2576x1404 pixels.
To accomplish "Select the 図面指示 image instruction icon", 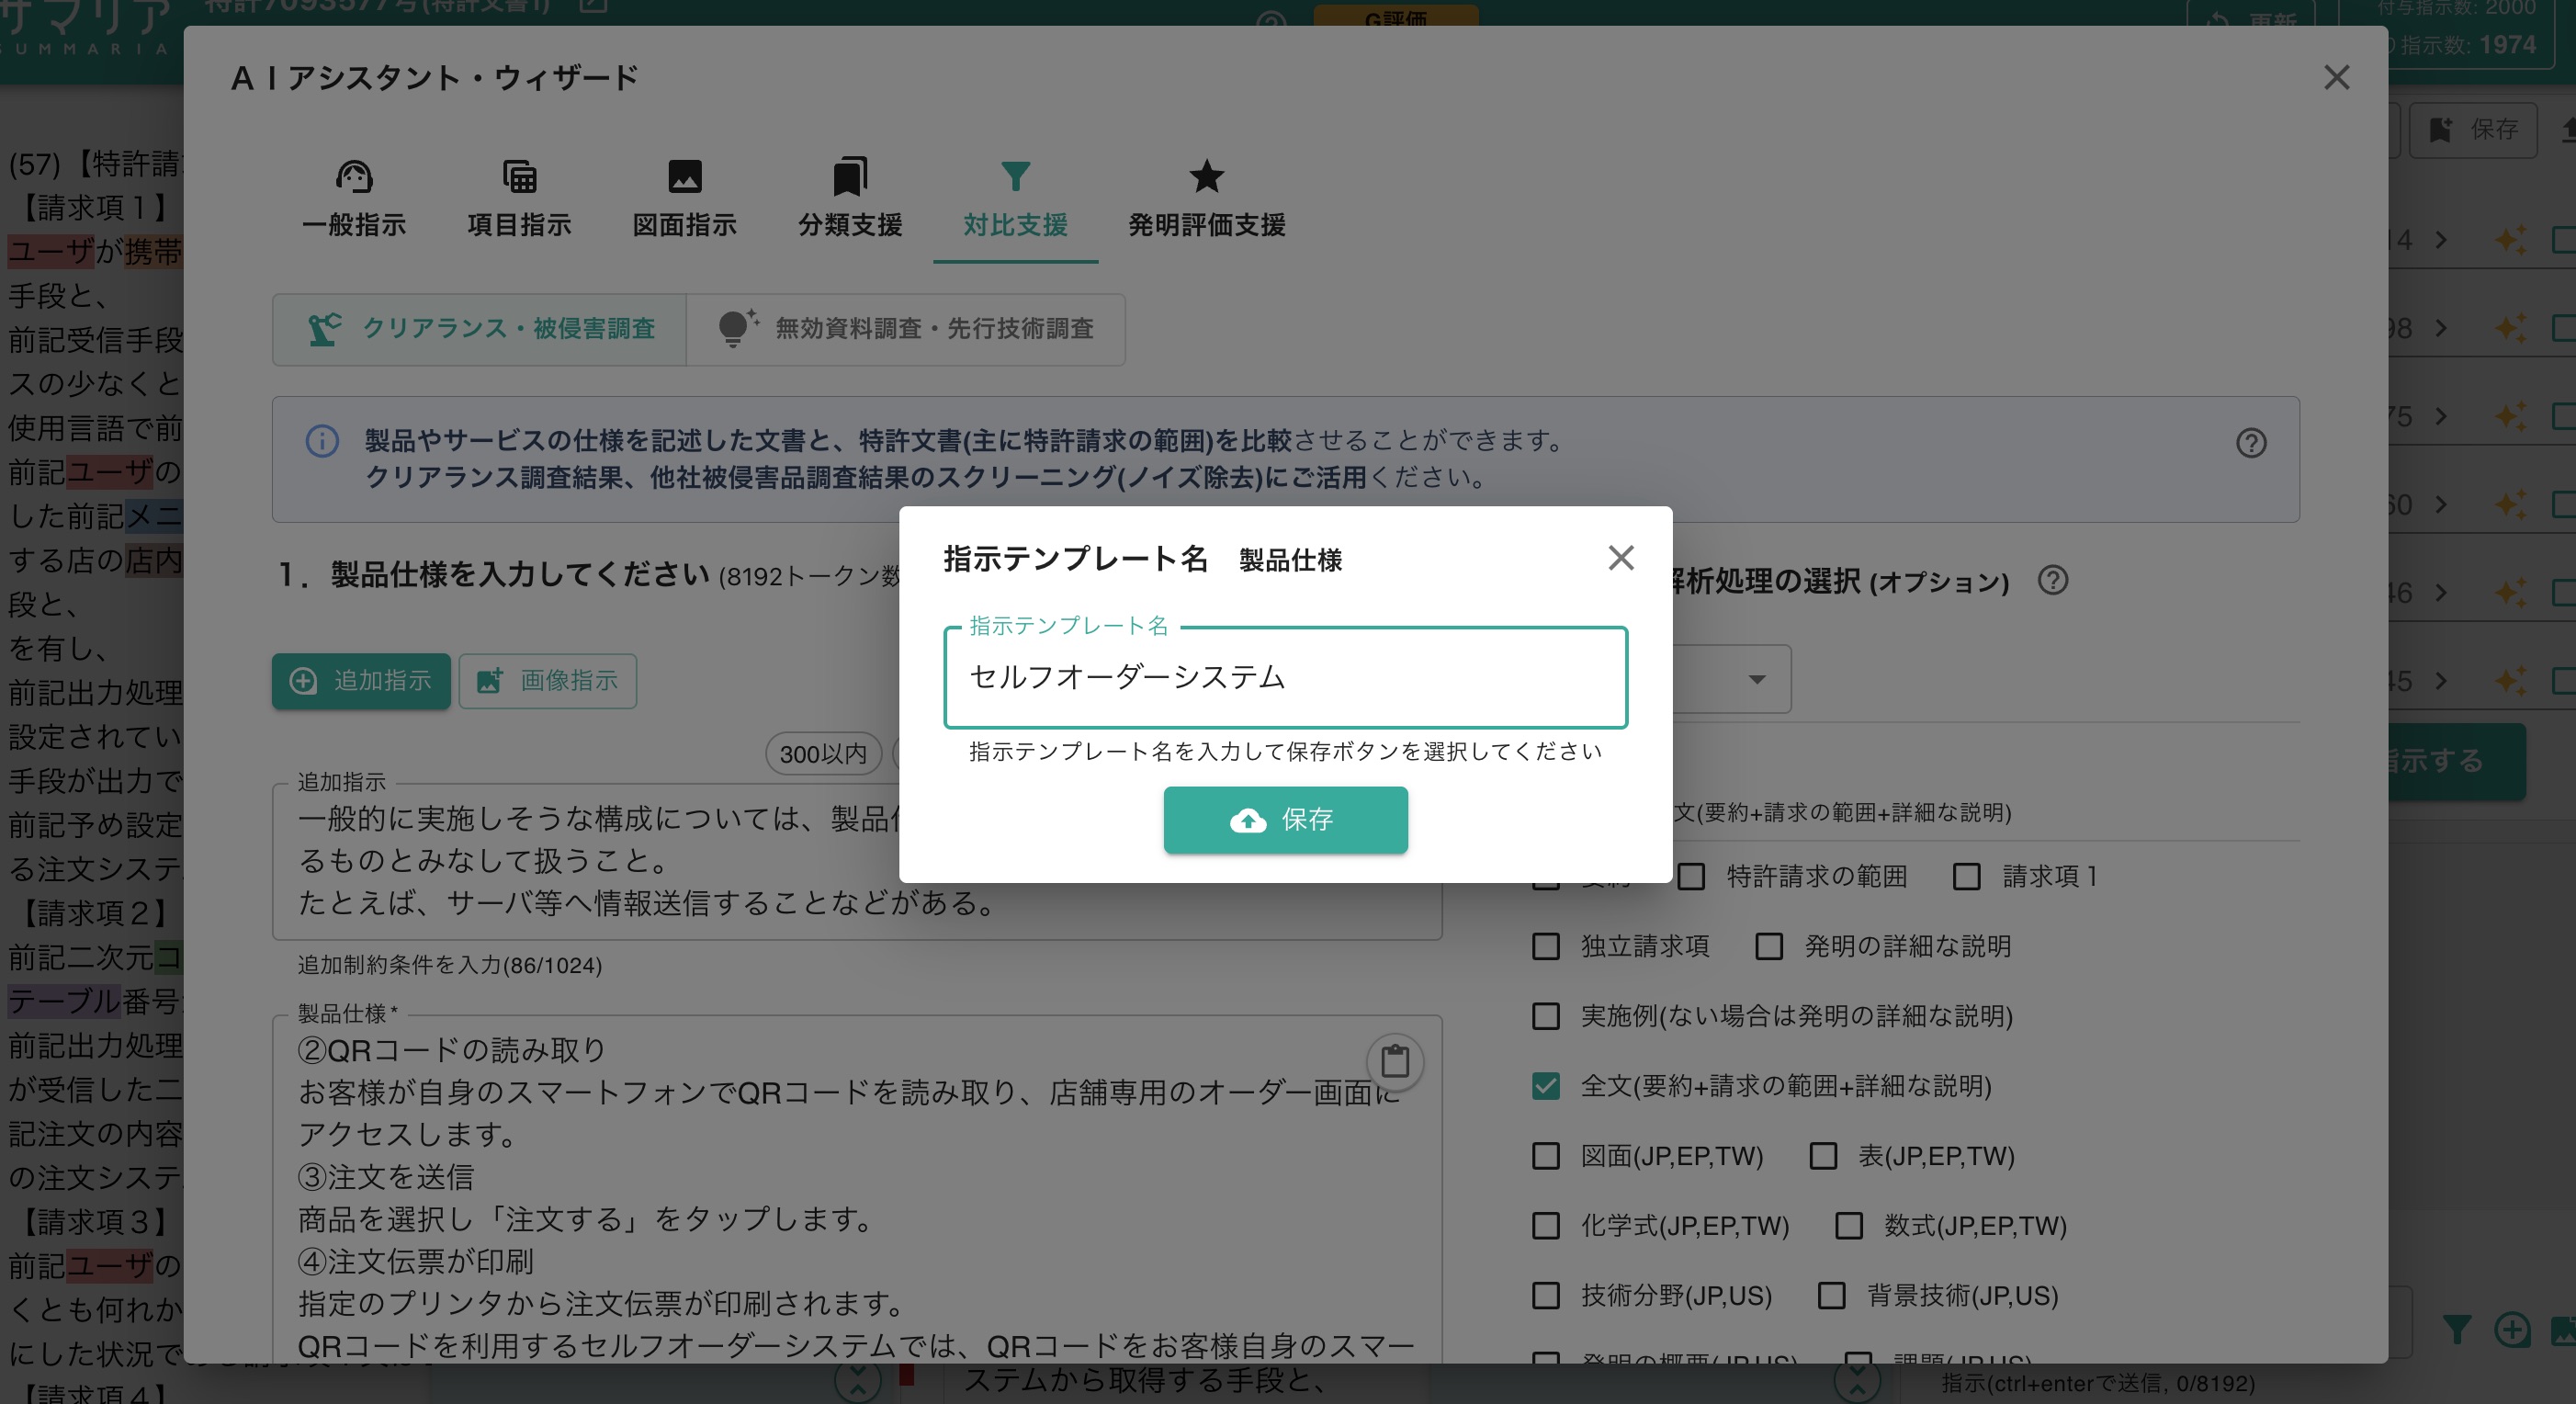I will pyautogui.click(x=686, y=178).
